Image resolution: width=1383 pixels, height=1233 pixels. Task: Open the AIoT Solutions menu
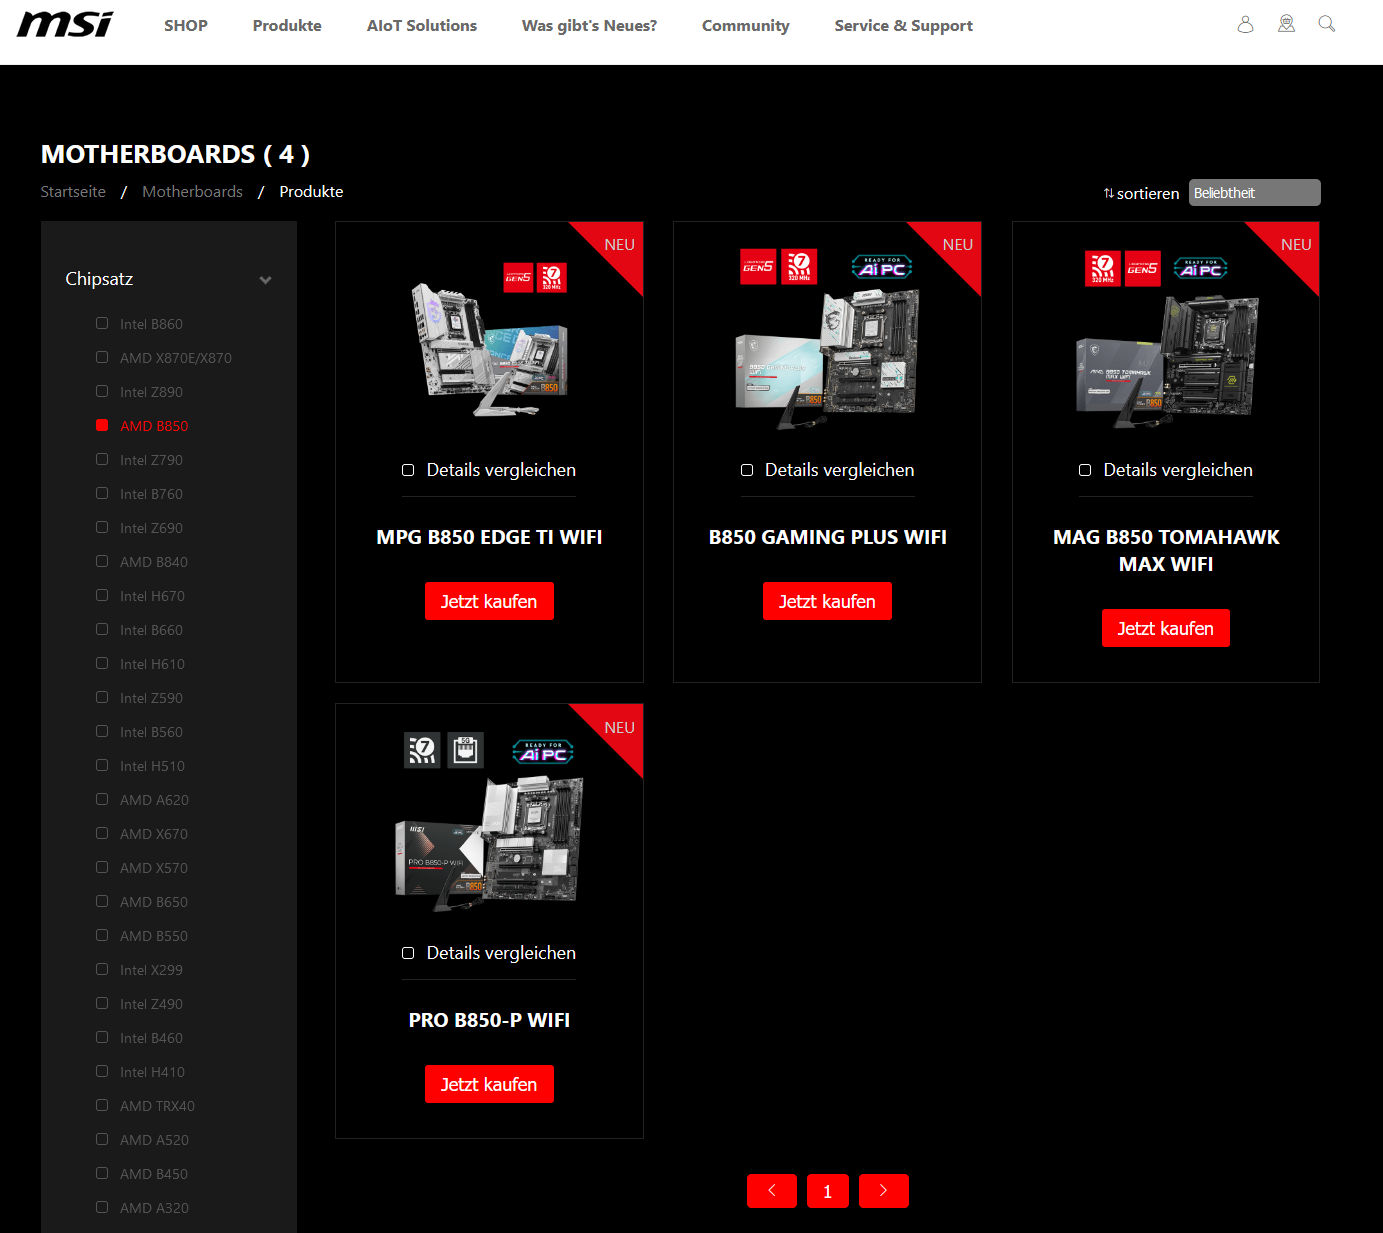click(422, 26)
